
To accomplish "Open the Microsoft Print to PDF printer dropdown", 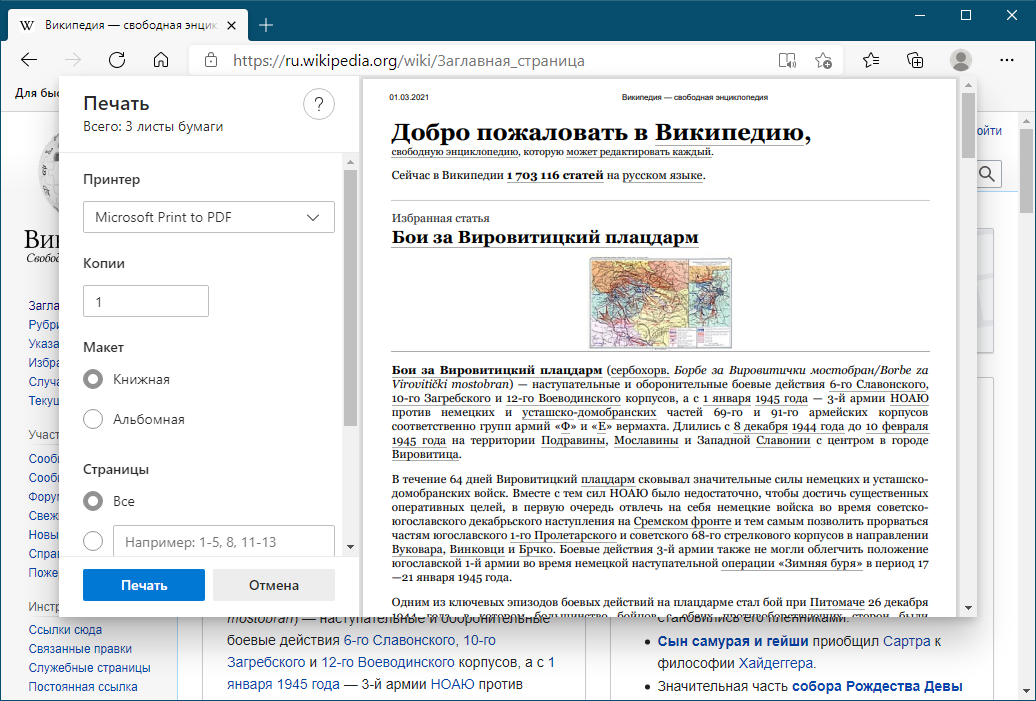I will (209, 217).
